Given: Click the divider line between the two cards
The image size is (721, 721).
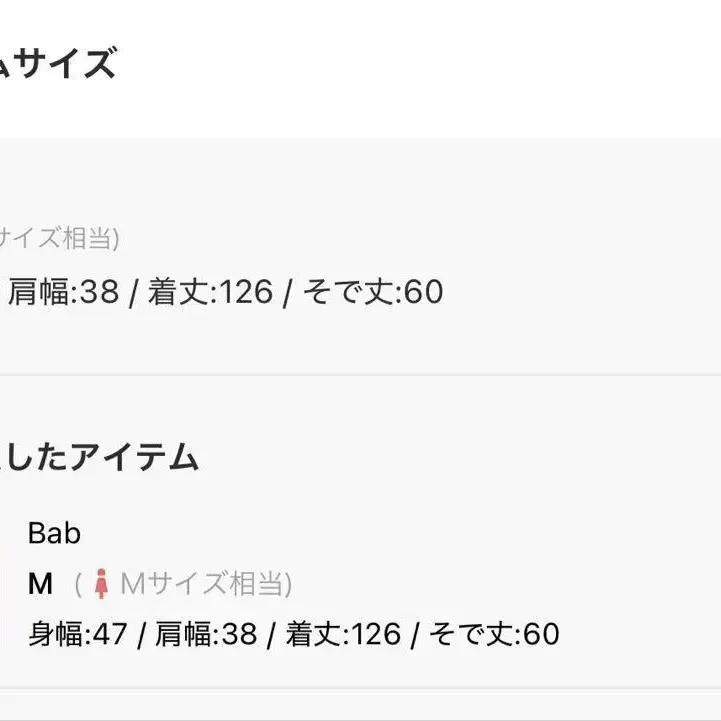Looking at the screenshot, I should point(360,376).
